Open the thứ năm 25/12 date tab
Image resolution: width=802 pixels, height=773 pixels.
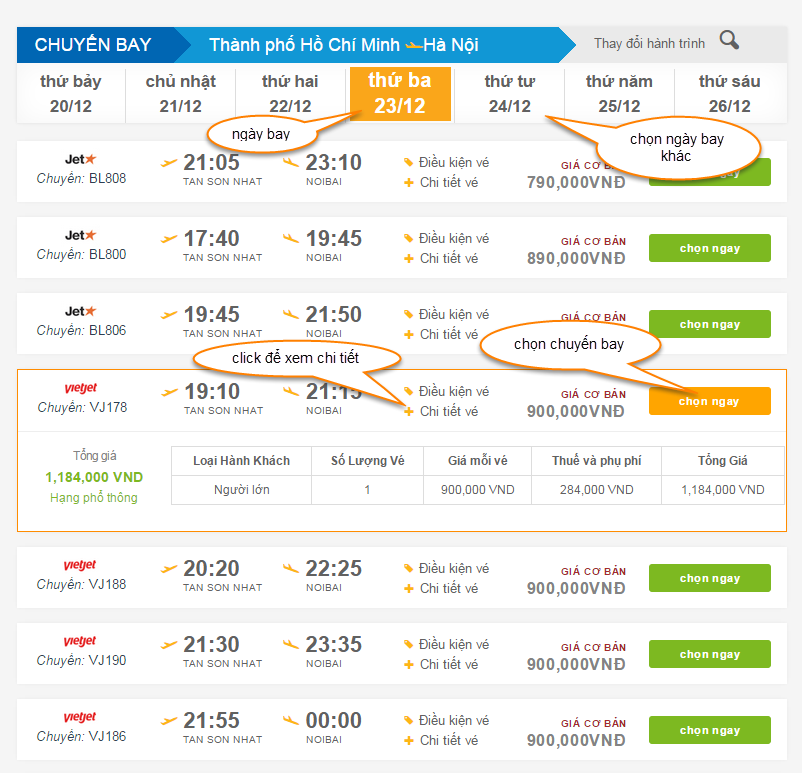pos(619,94)
